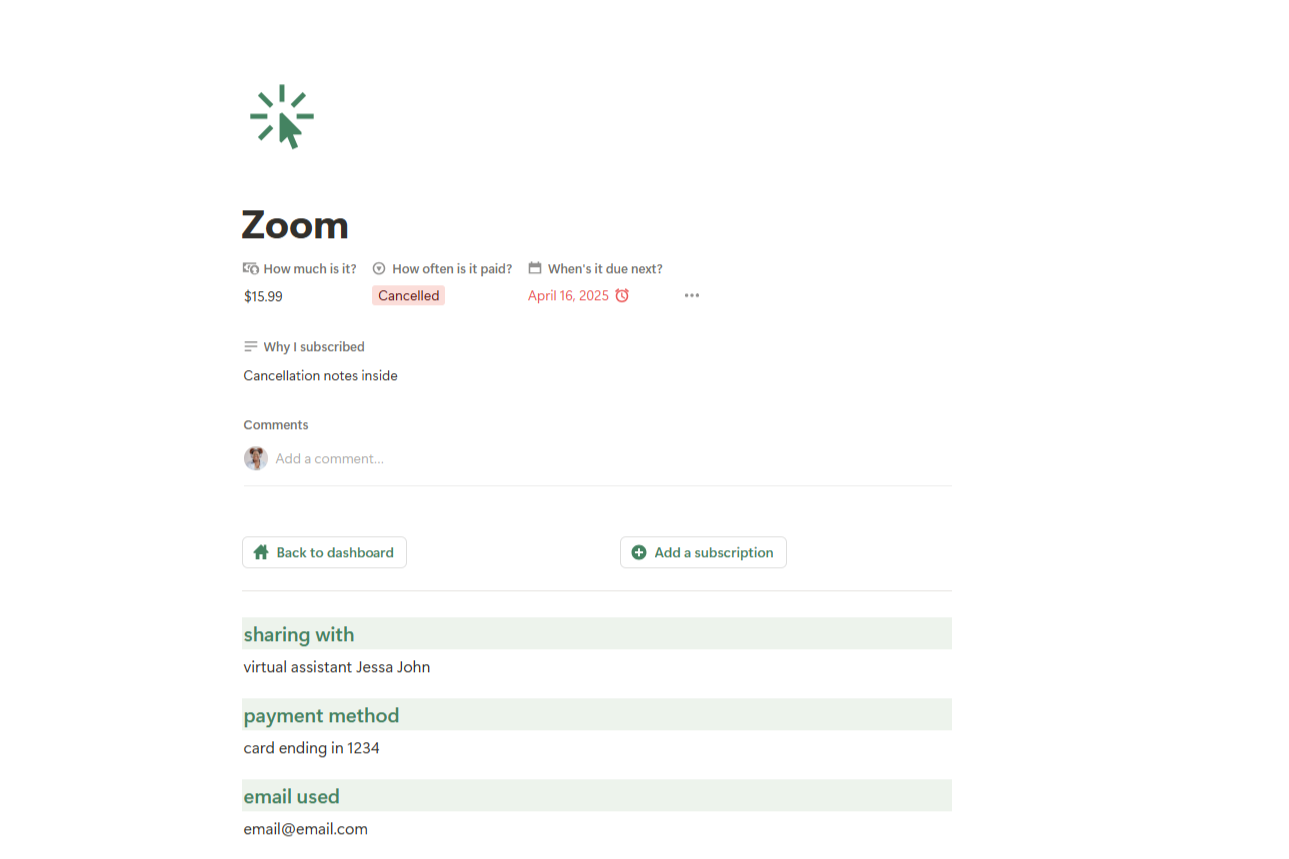Click the money icon beside How much is it
Image resolution: width=1289 pixels, height=859 pixels.
pos(251,268)
